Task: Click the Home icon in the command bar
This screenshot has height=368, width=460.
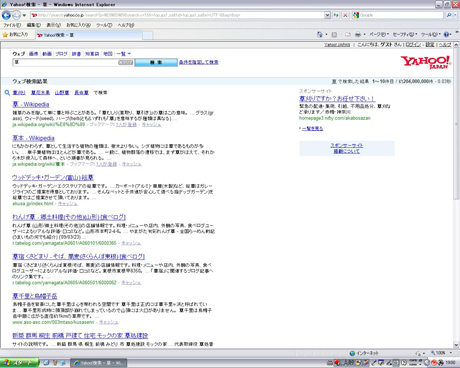Action: point(320,34)
